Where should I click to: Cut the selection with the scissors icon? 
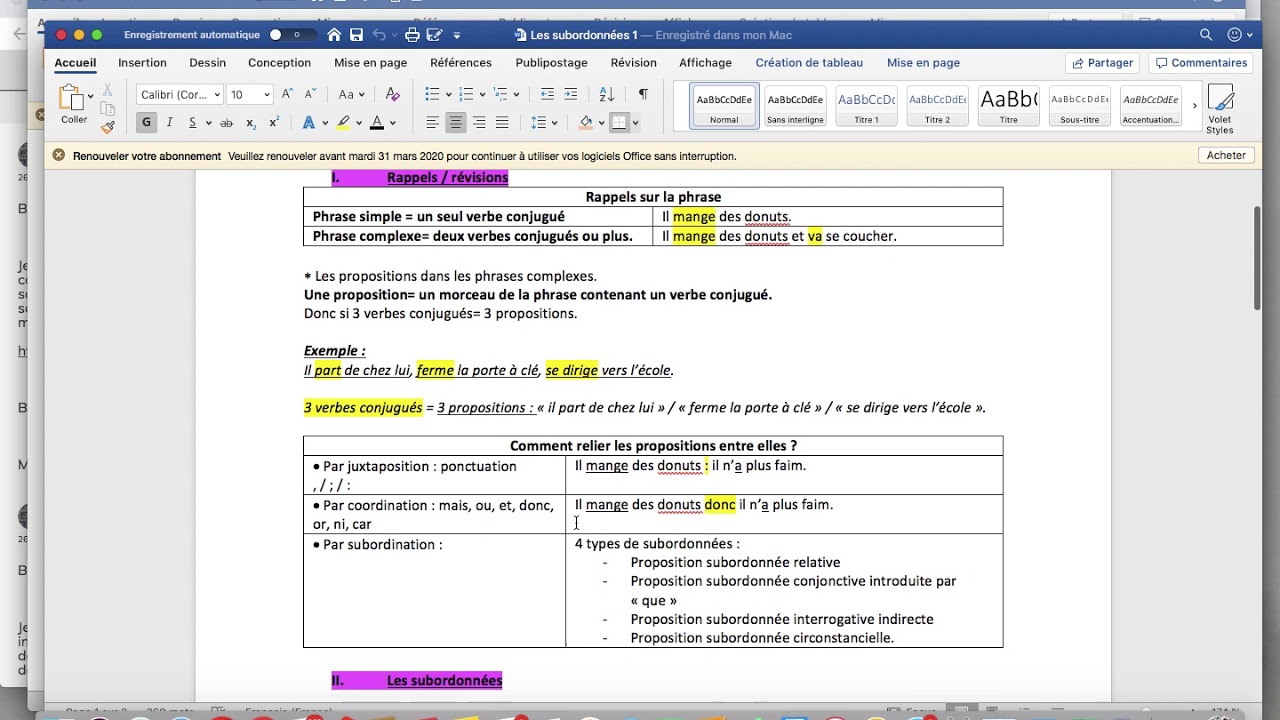107,91
